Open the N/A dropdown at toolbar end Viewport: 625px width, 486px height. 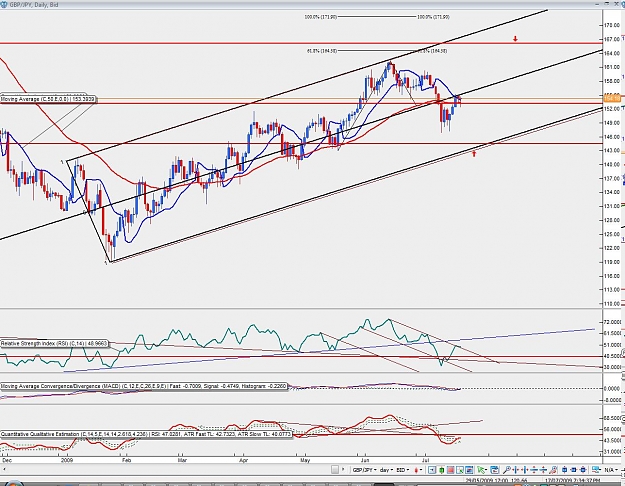[x=611, y=470]
